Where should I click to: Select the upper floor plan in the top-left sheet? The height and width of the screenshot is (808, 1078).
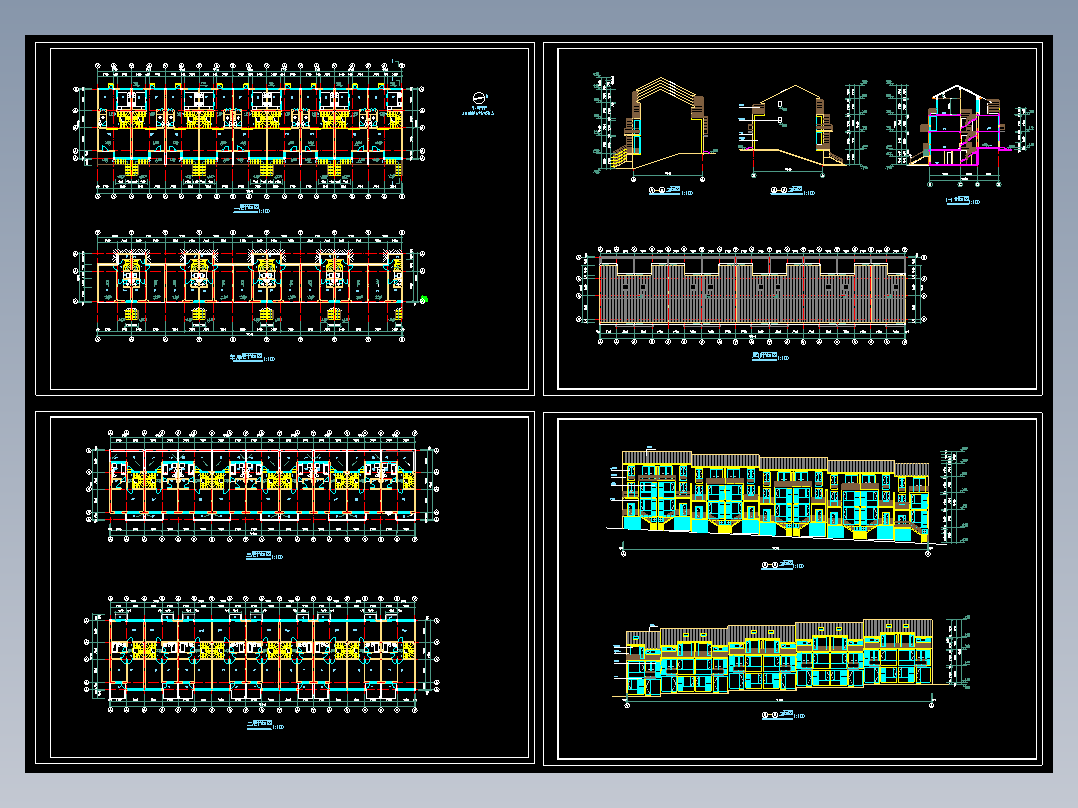249,129
